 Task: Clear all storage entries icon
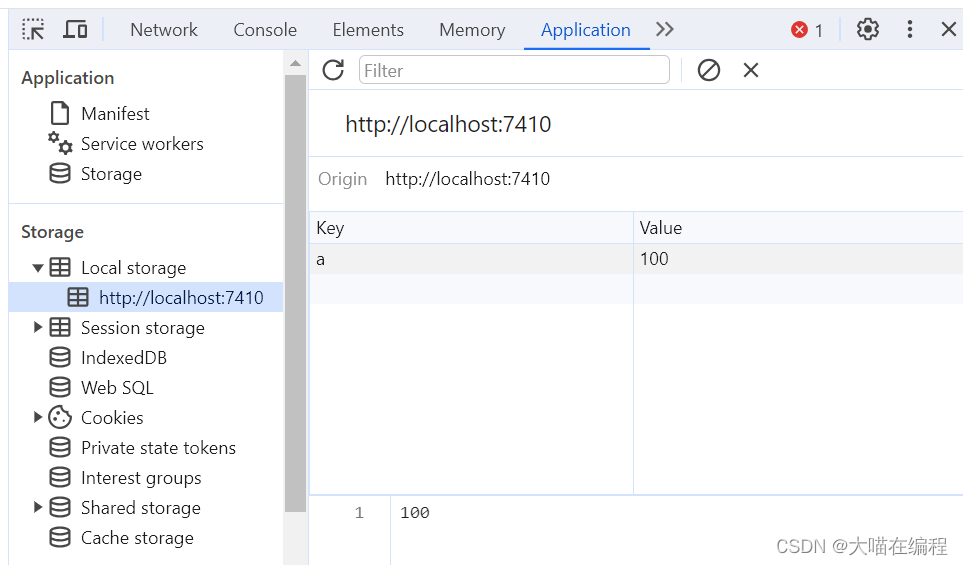click(708, 70)
